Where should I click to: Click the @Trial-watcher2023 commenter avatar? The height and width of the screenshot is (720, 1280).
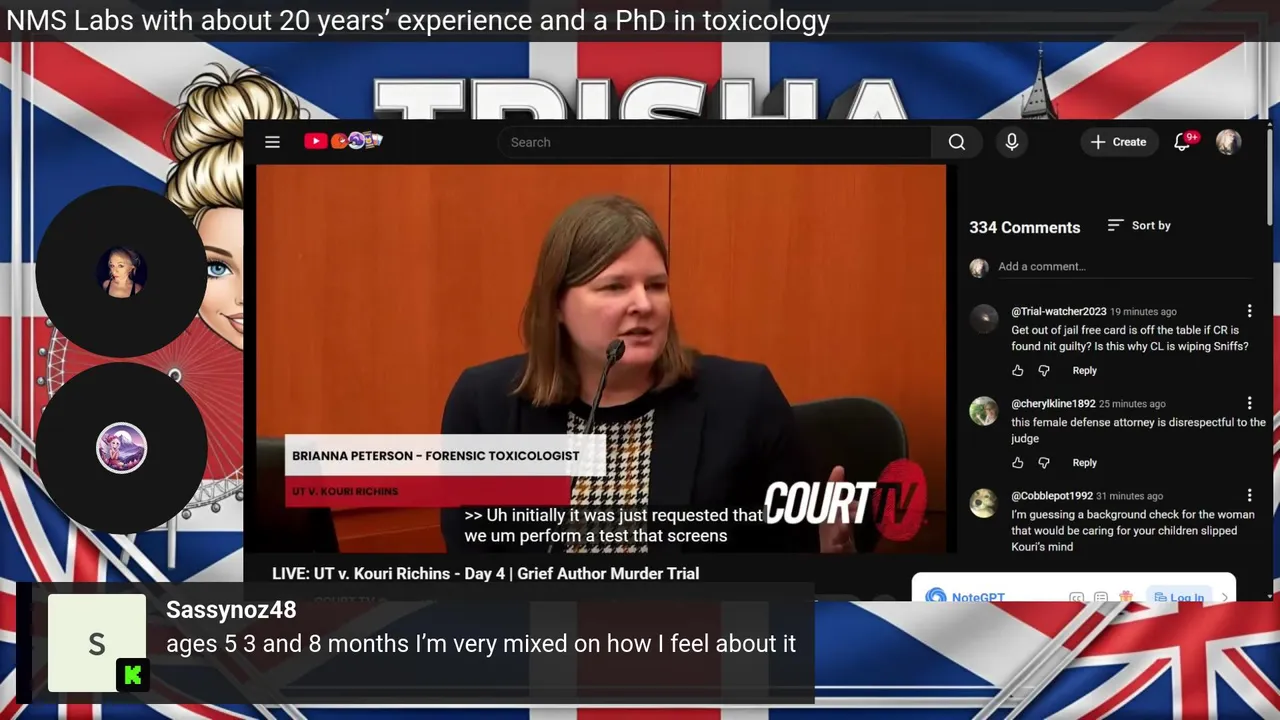984,318
